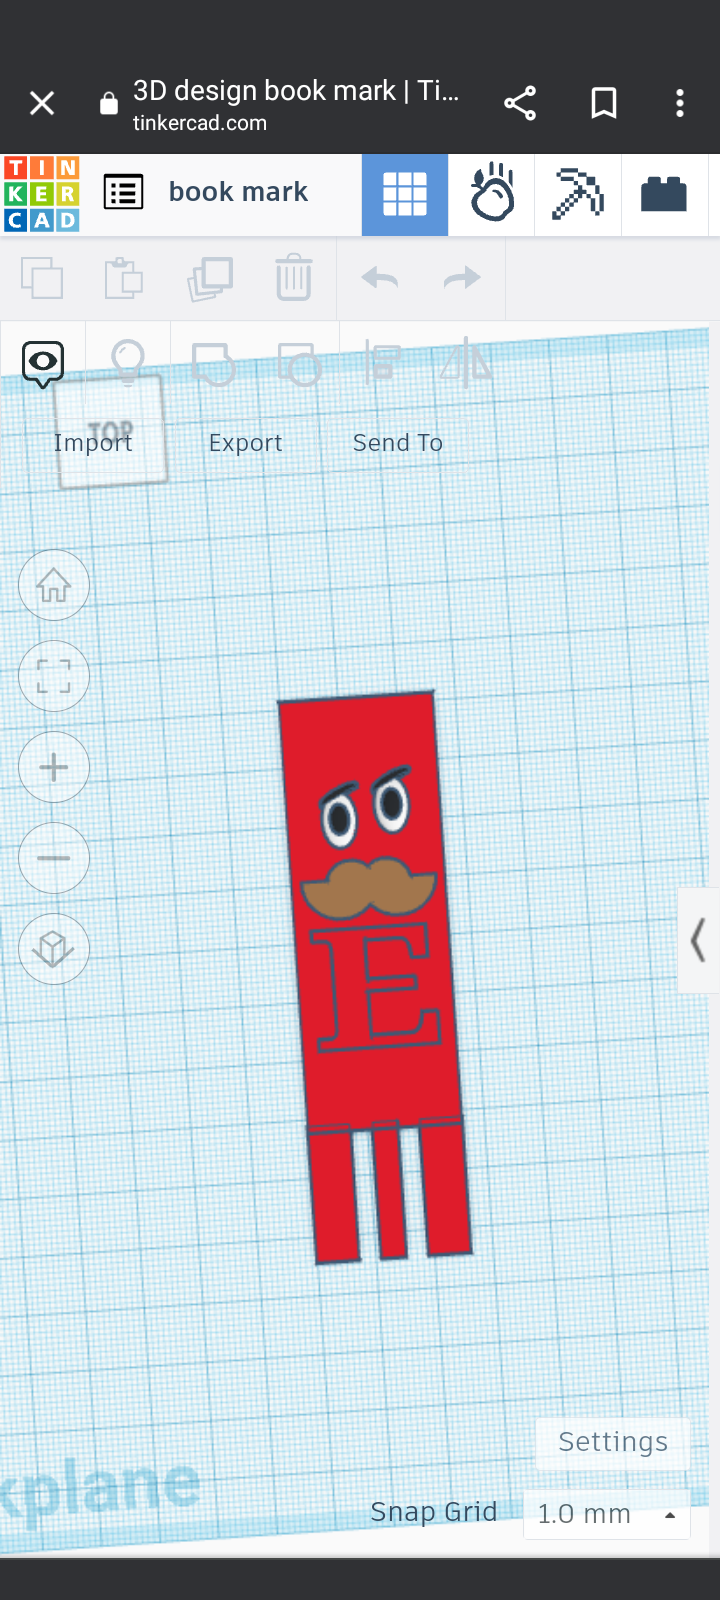Switch to 3D design grid view
The height and width of the screenshot is (1600, 720).
(x=405, y=195)
